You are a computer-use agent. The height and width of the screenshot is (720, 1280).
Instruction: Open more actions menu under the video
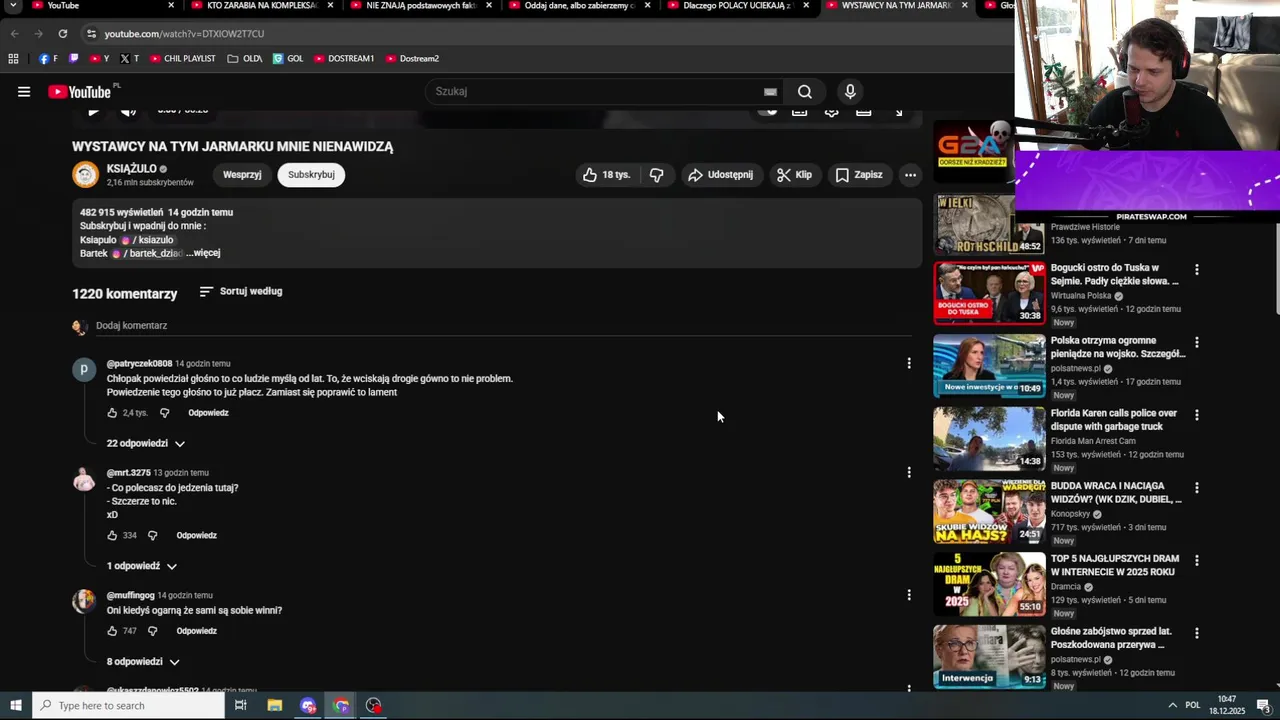point(910,175)
